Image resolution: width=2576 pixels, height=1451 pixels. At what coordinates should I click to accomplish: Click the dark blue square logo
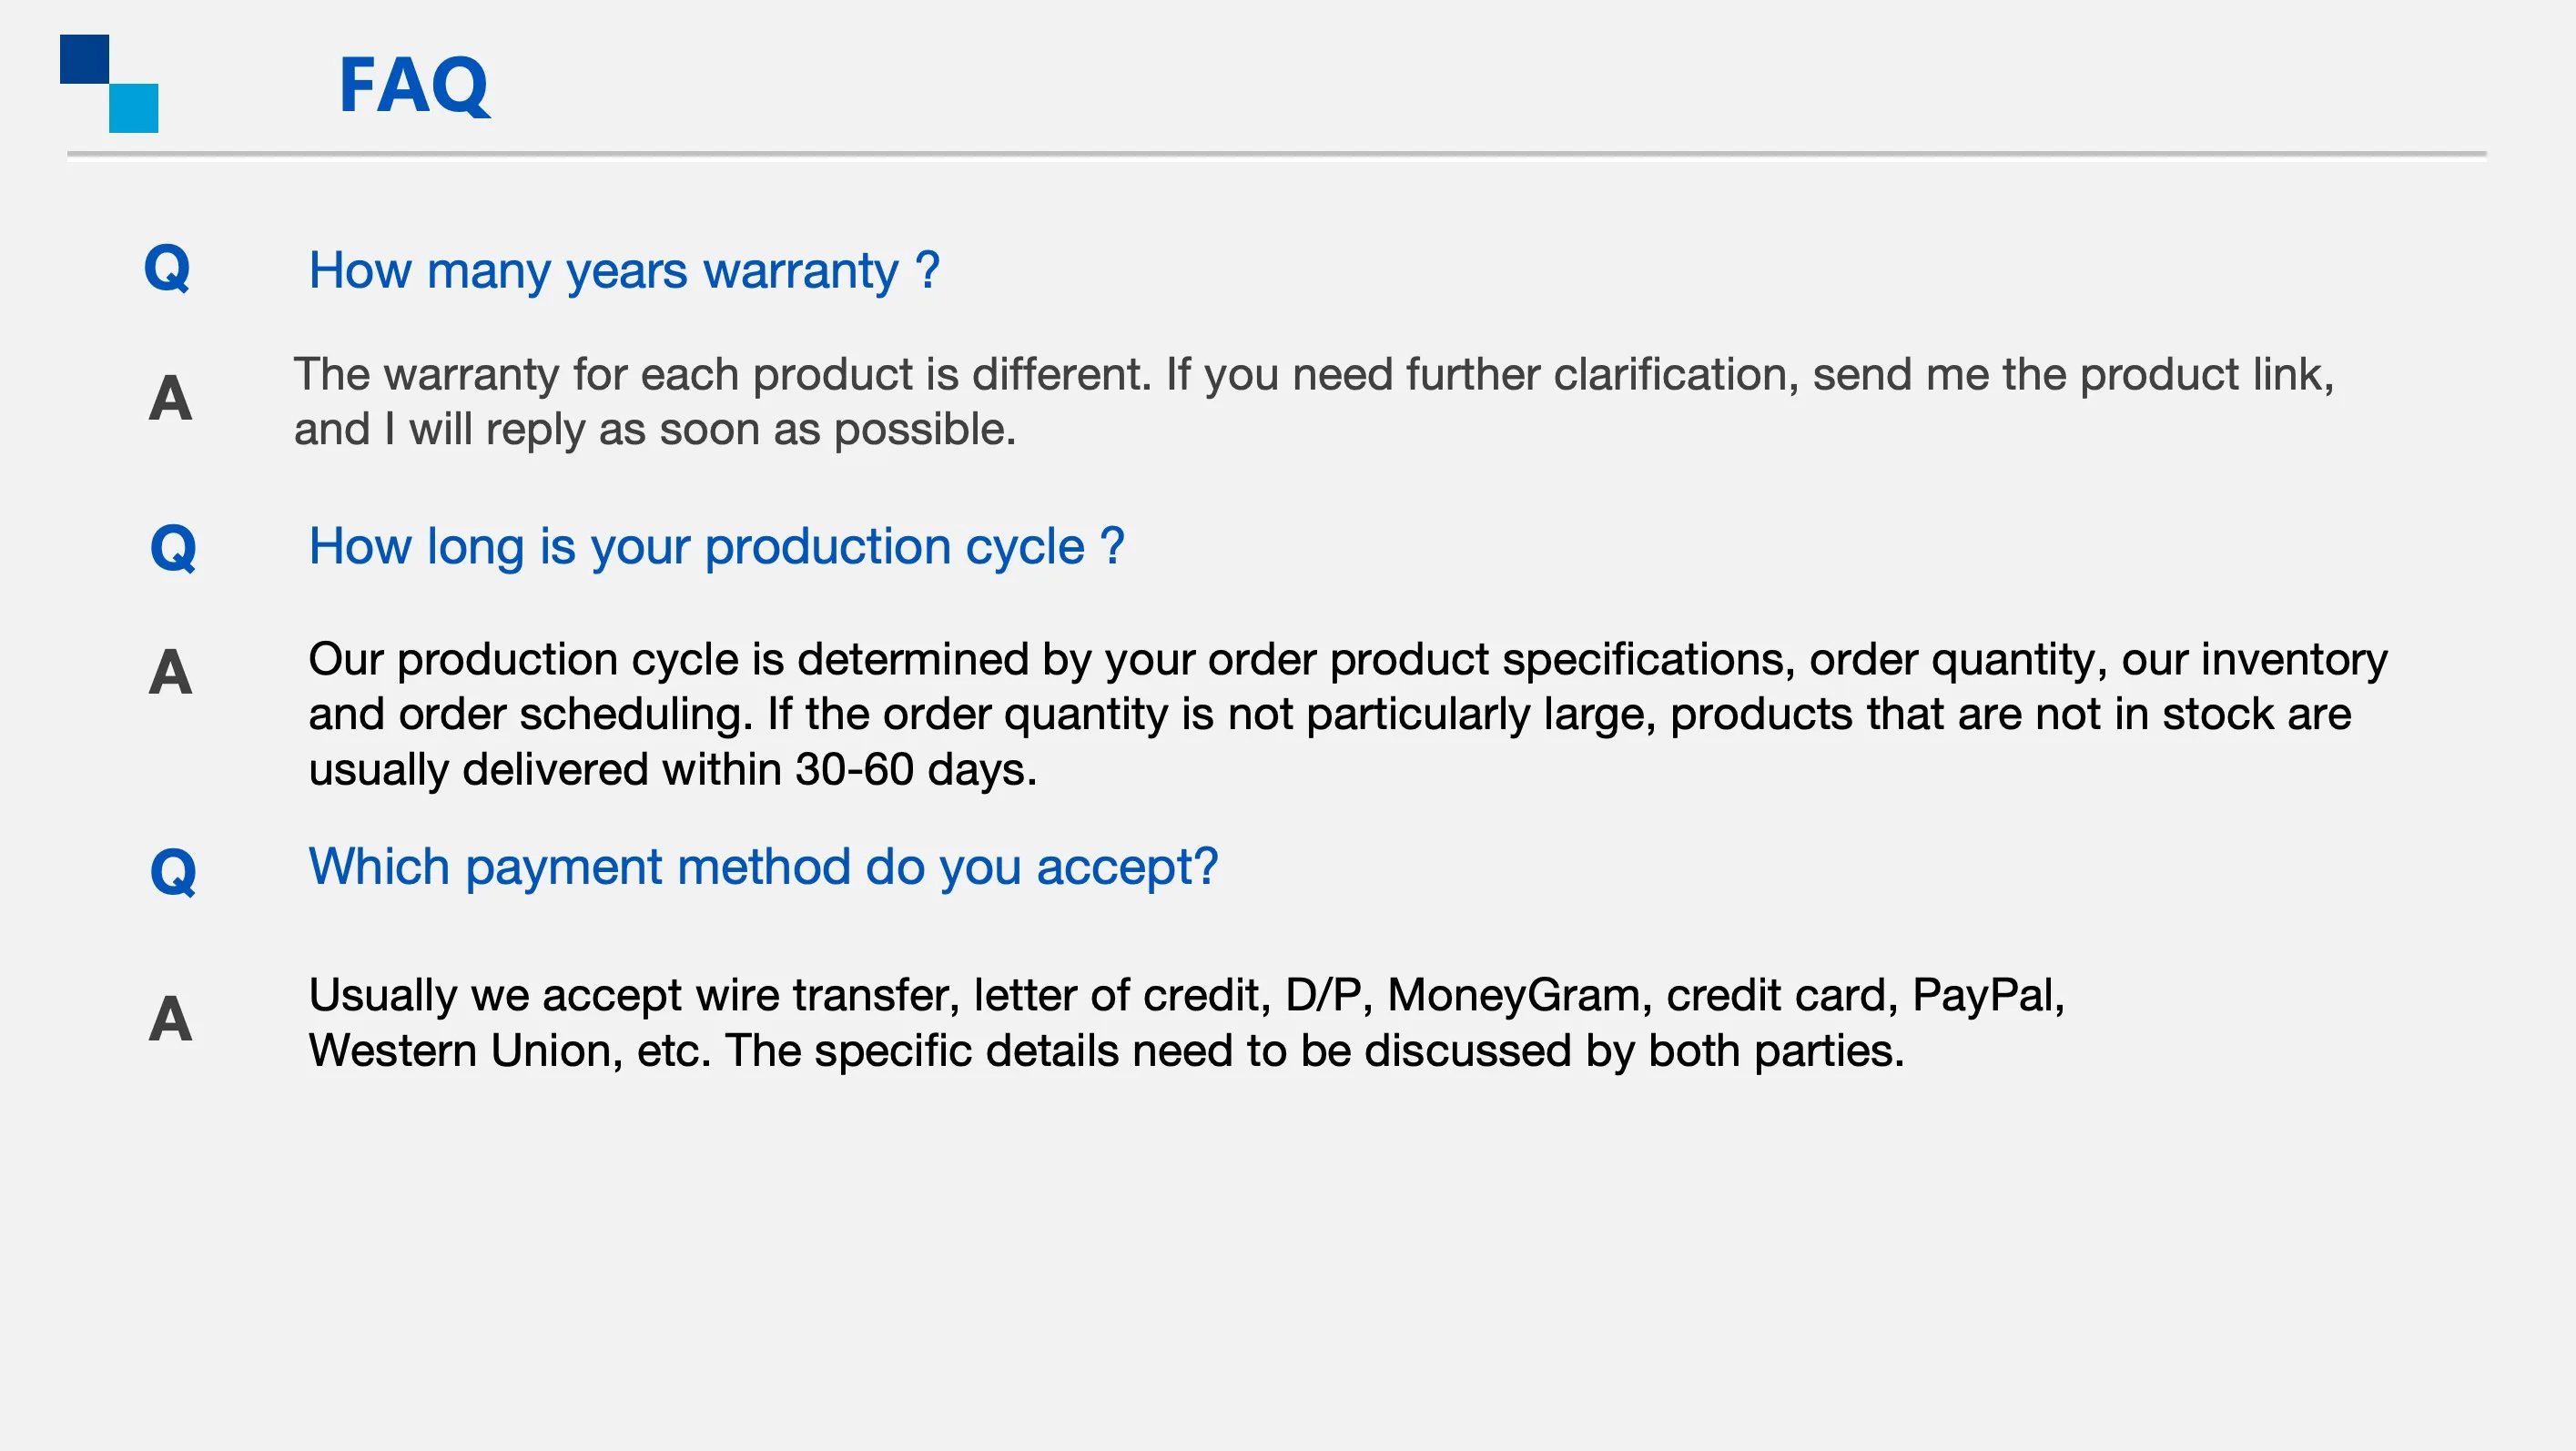click(84, 59)
